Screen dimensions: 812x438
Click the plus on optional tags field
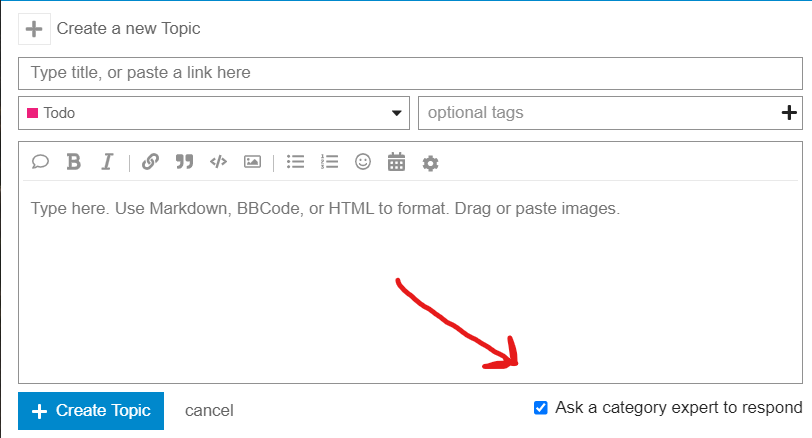click(789, 112)
